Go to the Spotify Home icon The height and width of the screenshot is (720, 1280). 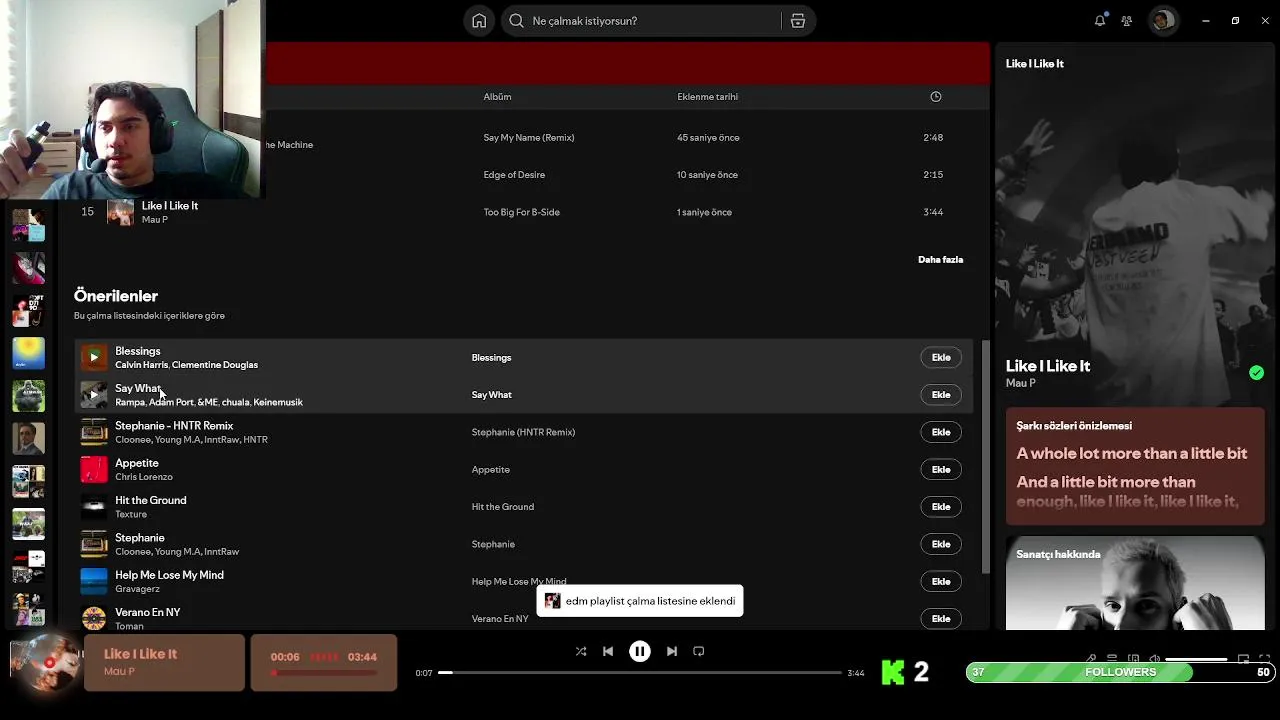pos(479,21)
